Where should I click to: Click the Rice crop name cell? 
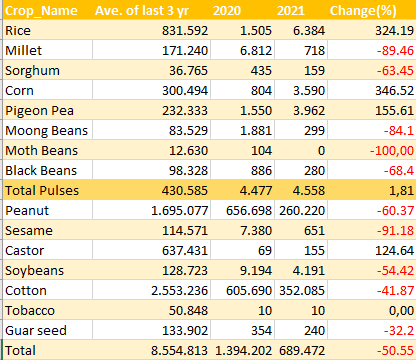click(48, 30)
